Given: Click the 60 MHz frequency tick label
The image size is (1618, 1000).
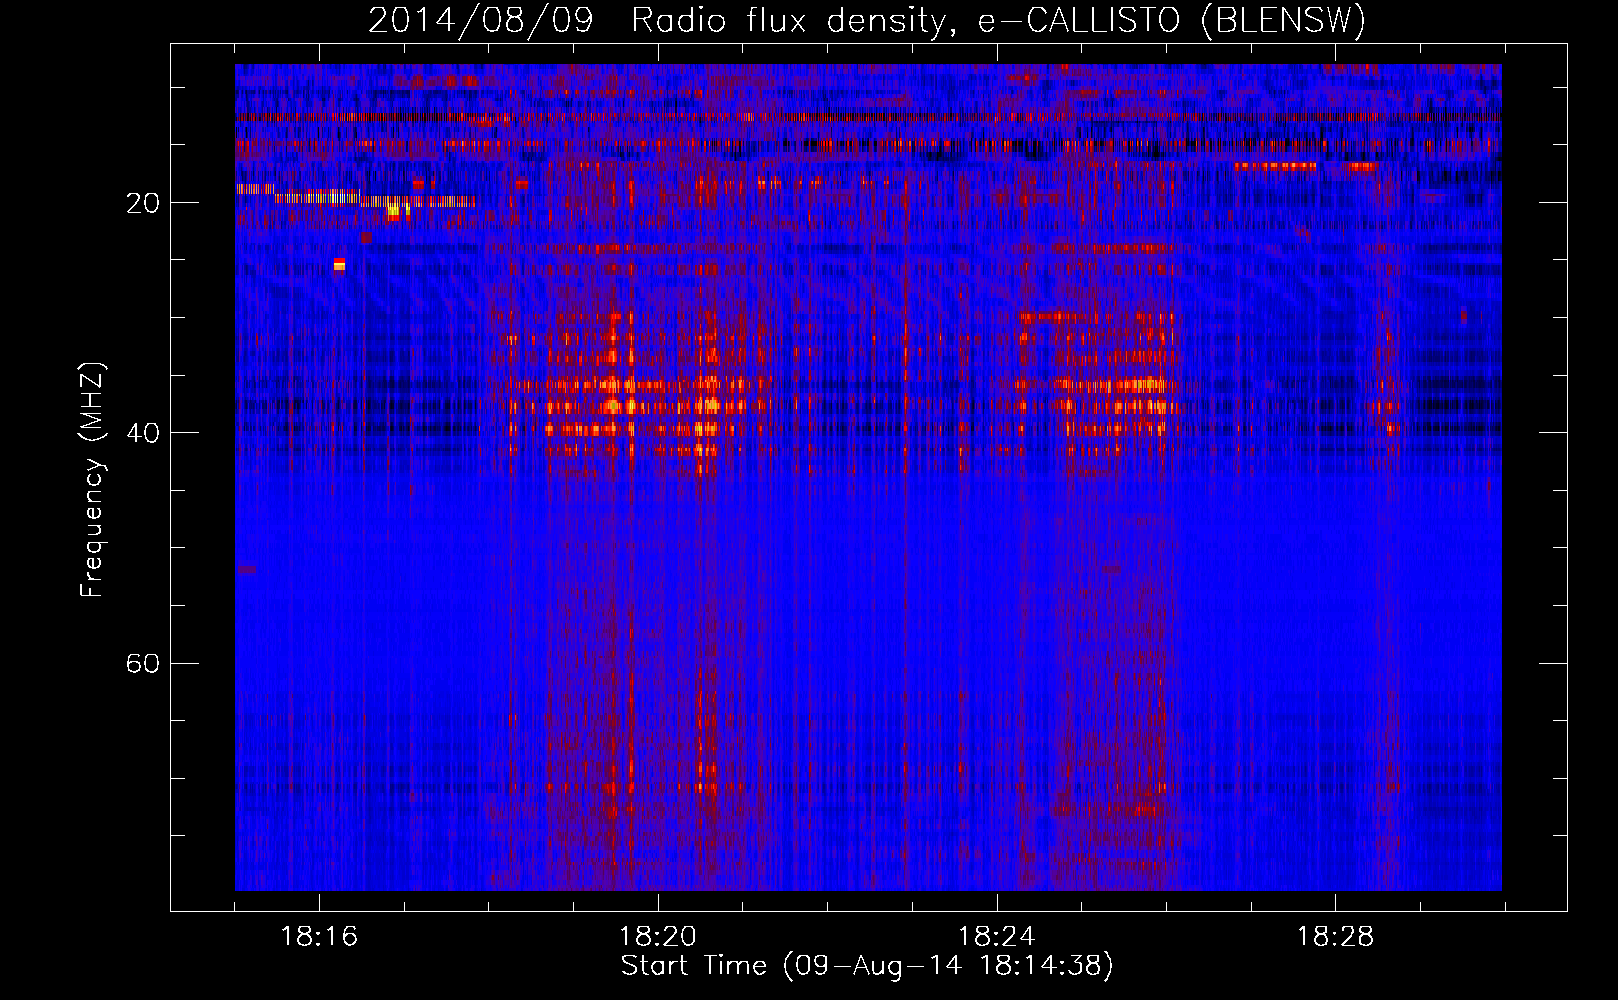Looking at the screenshot, I should (143, 663).
